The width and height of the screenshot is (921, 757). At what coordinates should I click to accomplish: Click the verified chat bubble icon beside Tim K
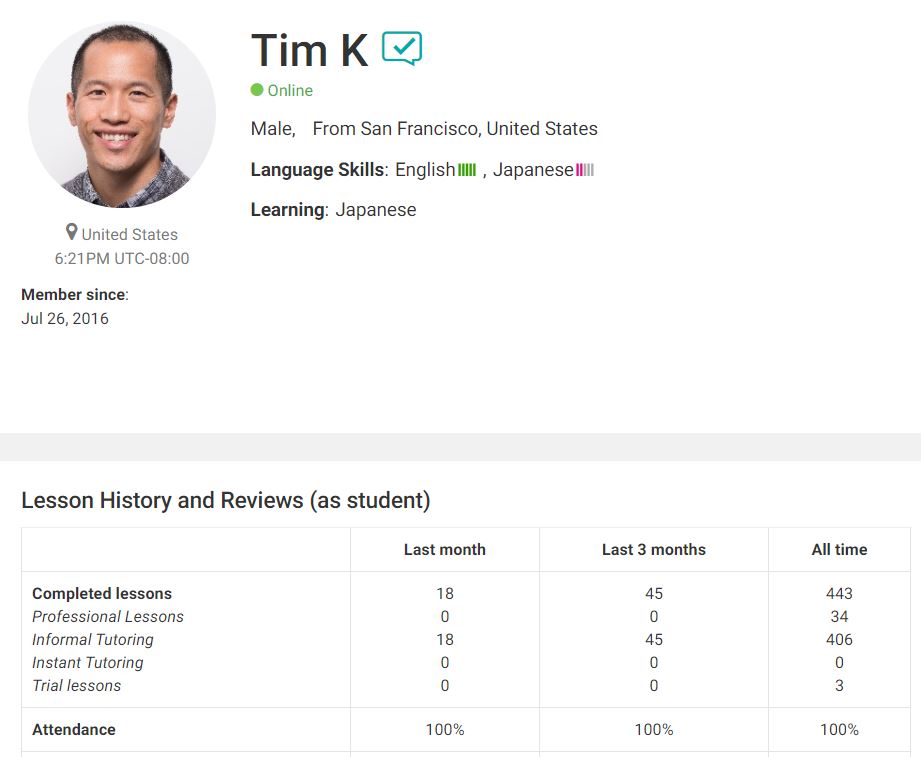click(x=402, y=48)
